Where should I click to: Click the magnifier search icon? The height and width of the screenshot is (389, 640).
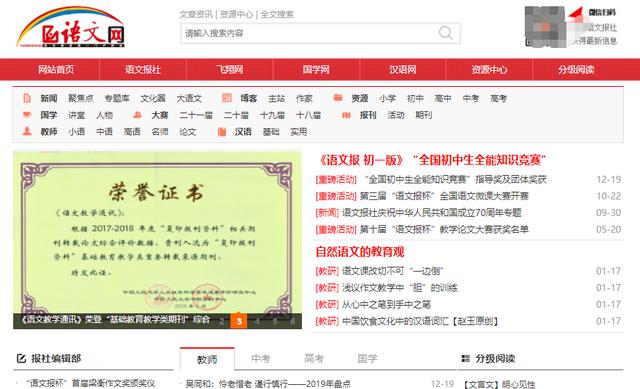point(445,33)
